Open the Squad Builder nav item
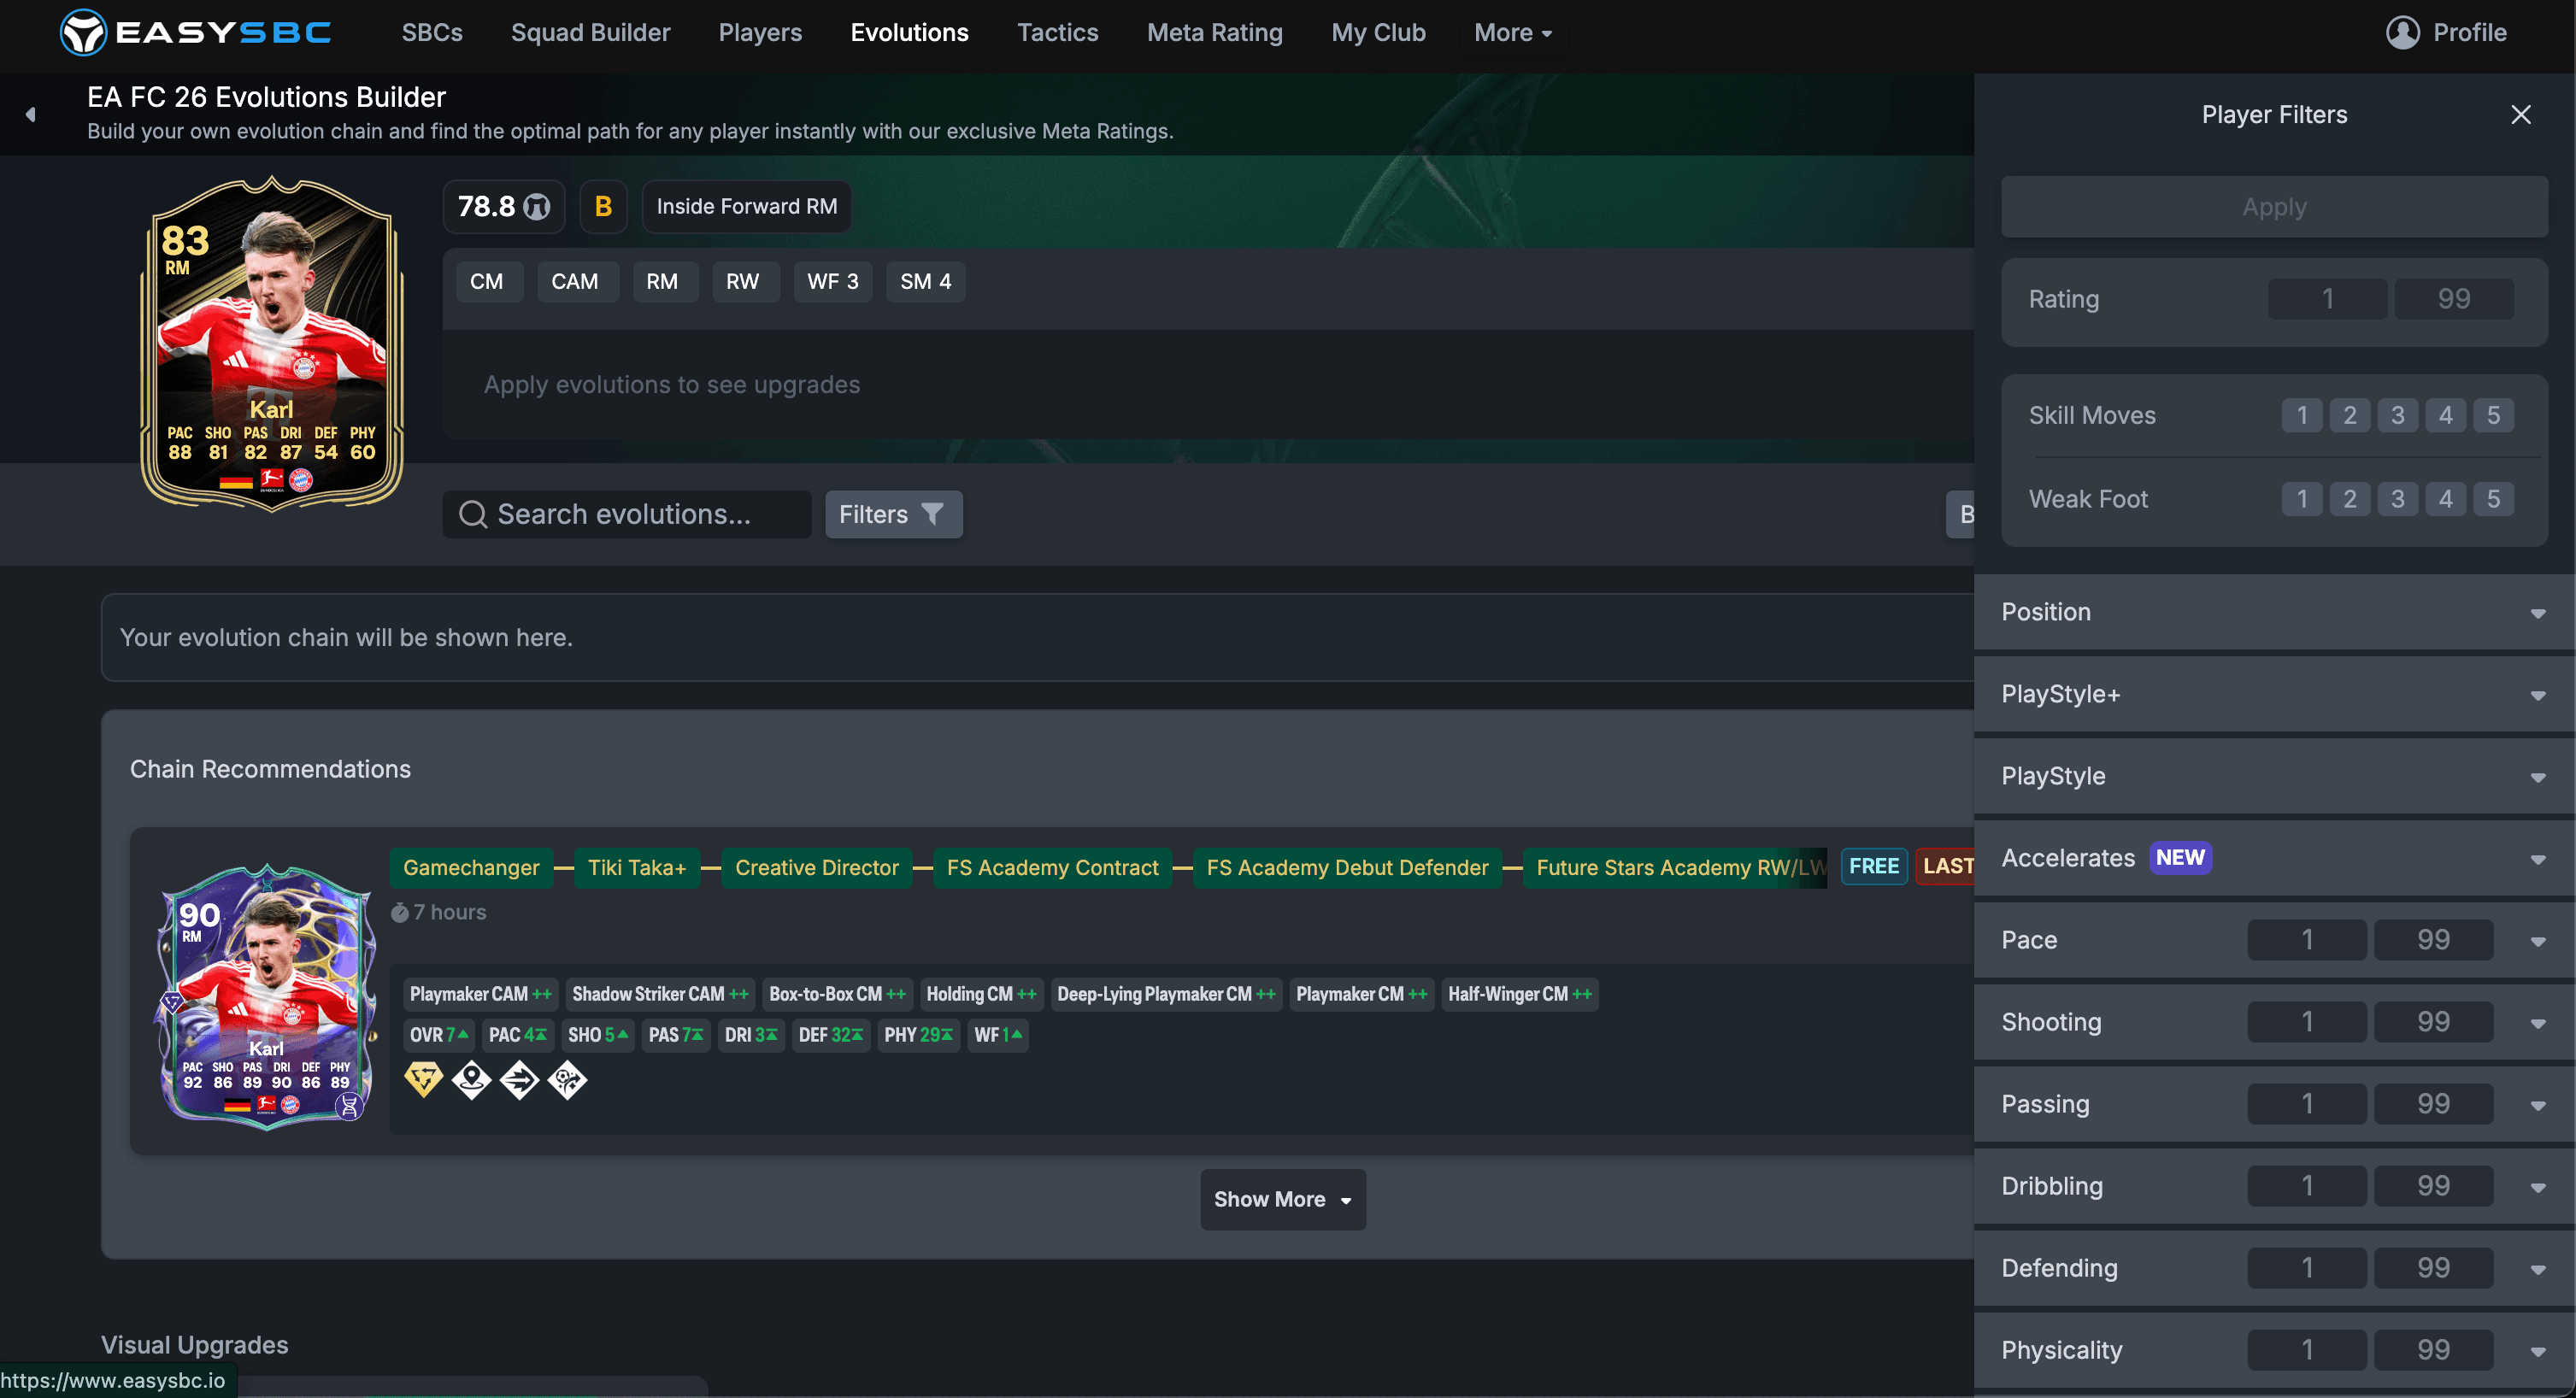This screenshot has width=2576, height=1398. 590,33
